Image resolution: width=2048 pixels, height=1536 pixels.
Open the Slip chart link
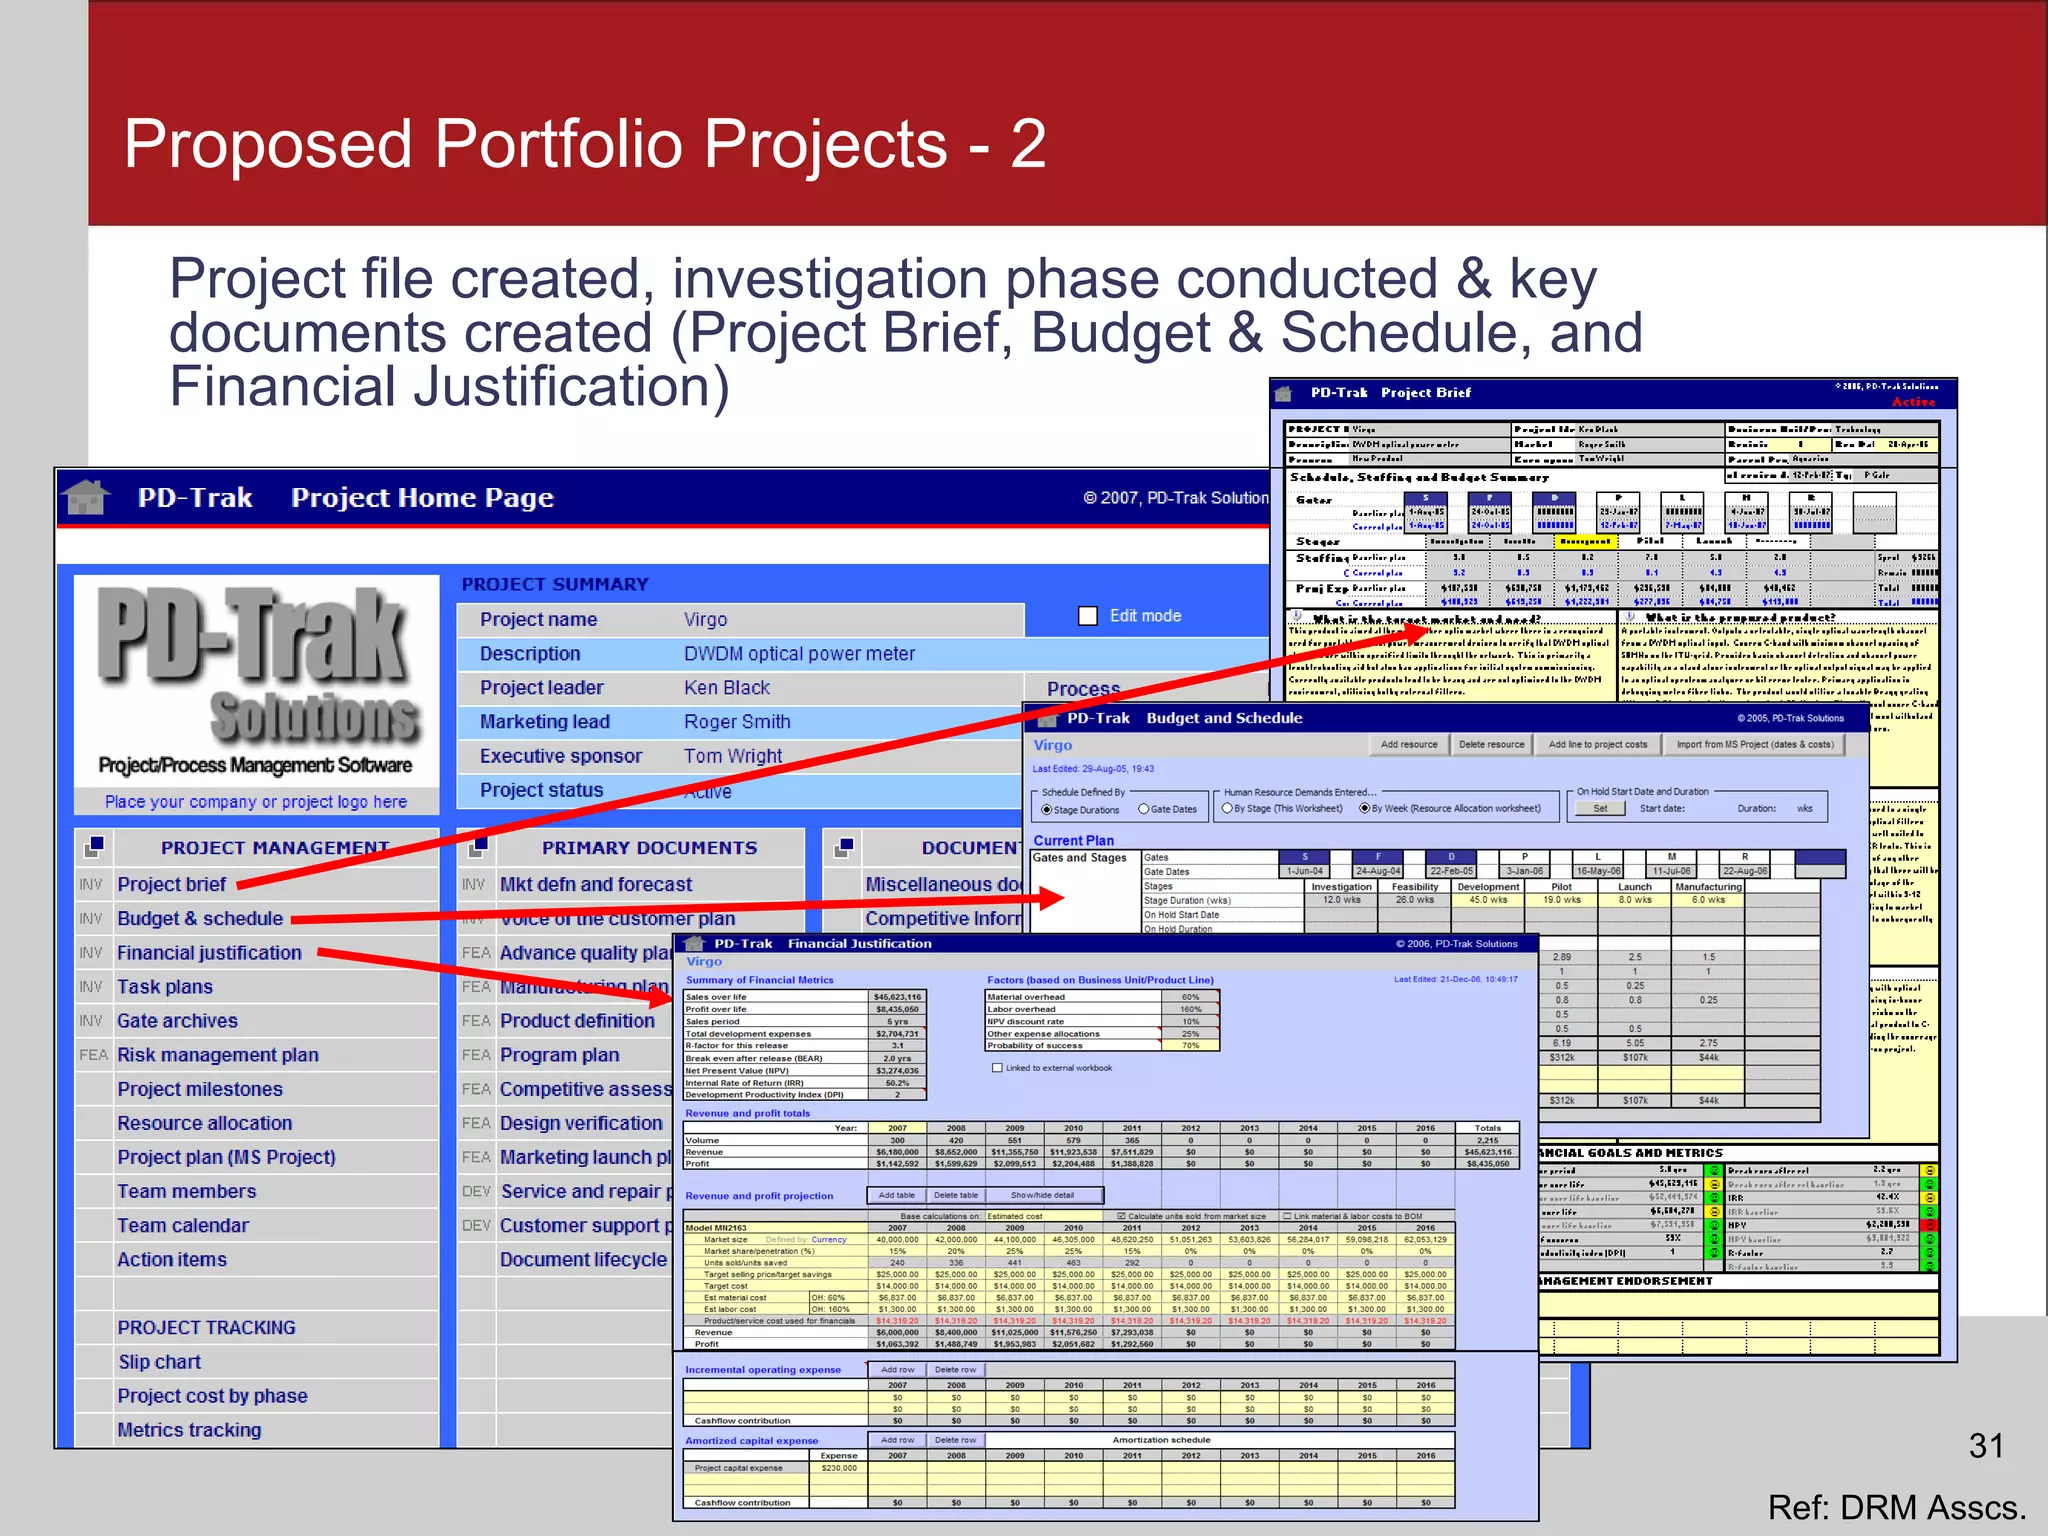tap(160, 1362)
